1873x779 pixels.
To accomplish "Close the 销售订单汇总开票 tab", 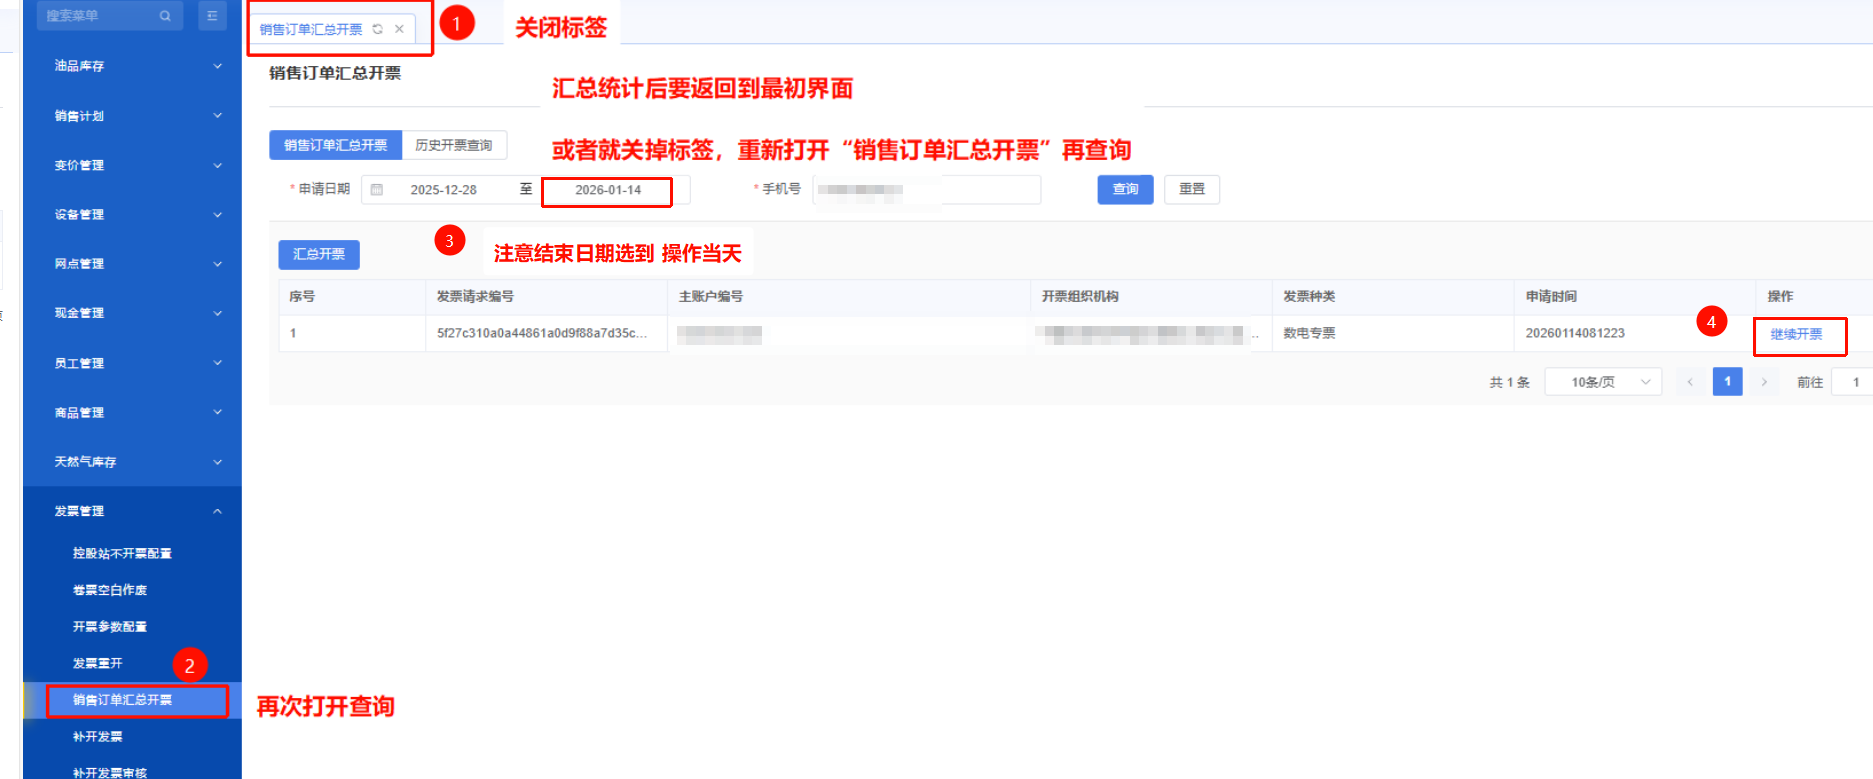I will pyautogui.click(x=399, y=29).
